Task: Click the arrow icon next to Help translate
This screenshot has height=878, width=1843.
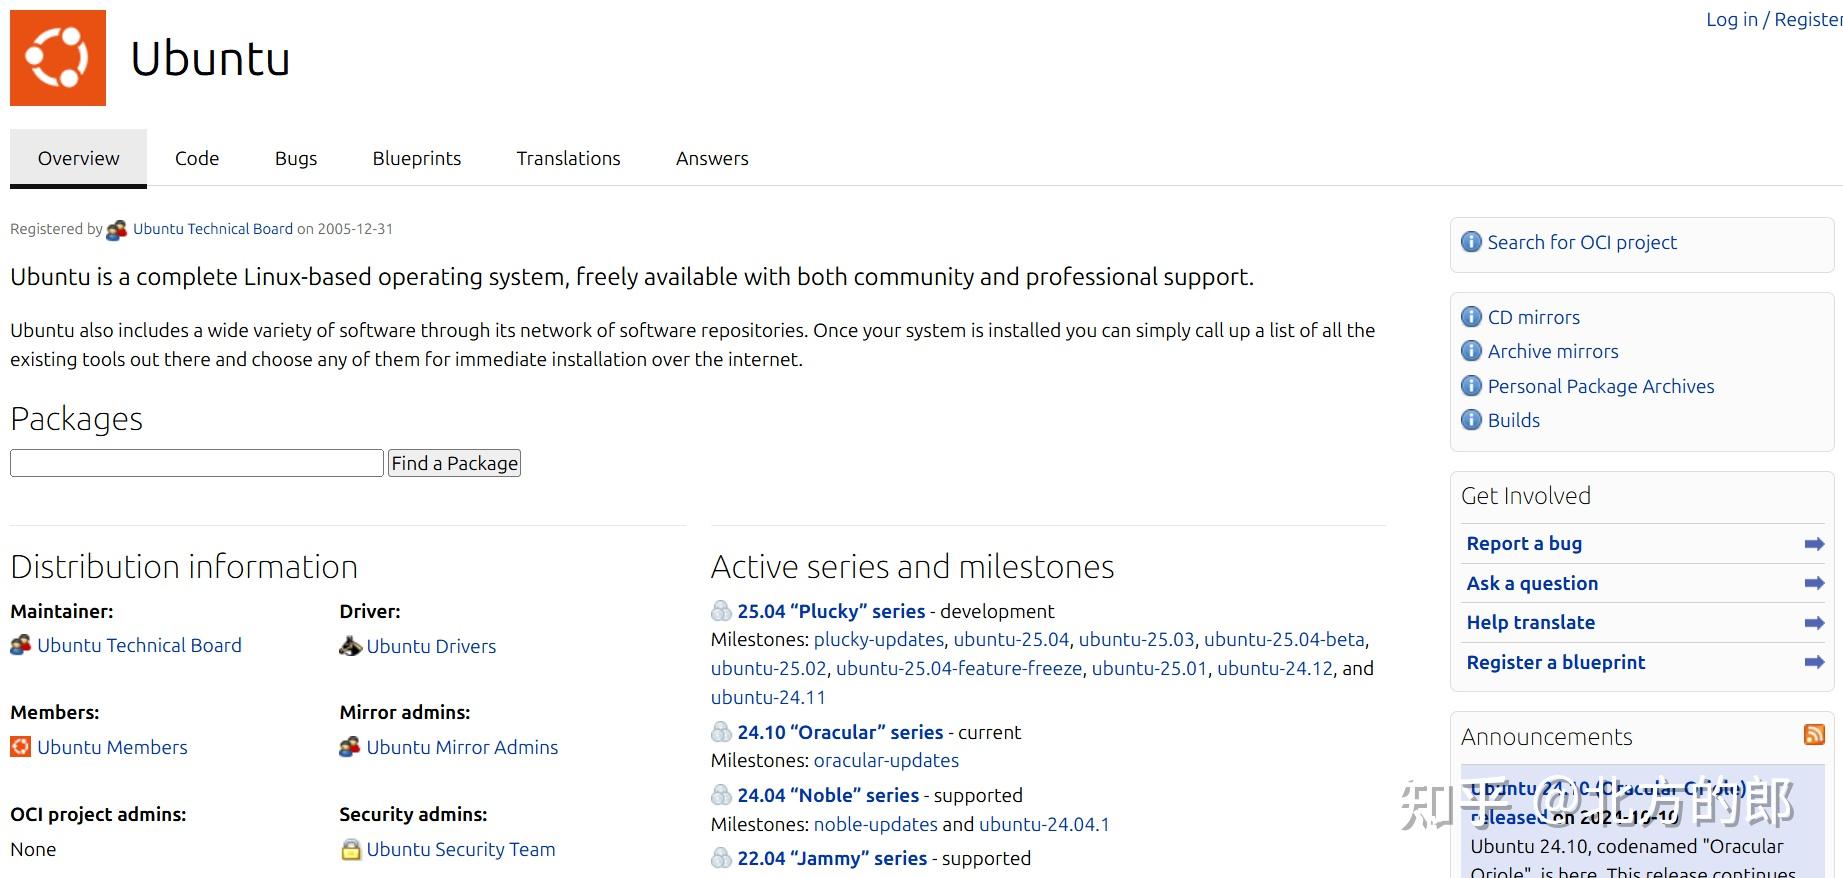Action: tap(1814, 623)
